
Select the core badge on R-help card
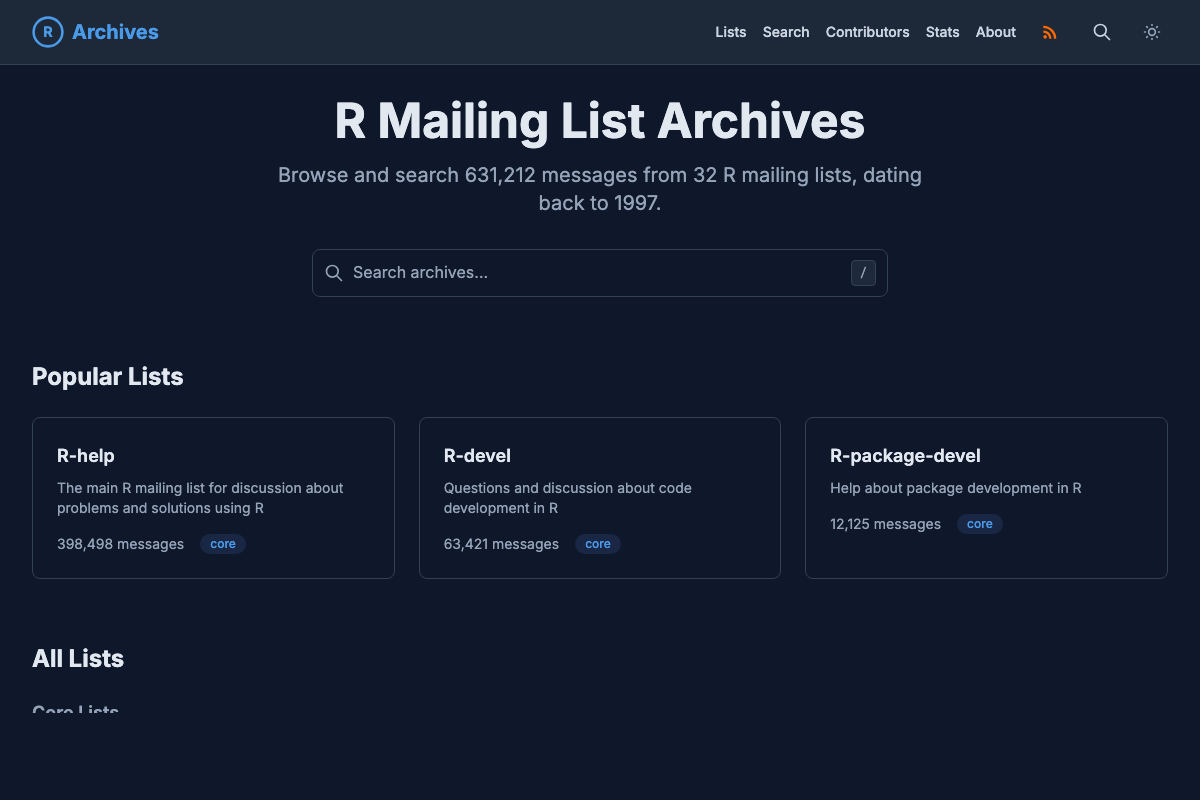point(222,543)
